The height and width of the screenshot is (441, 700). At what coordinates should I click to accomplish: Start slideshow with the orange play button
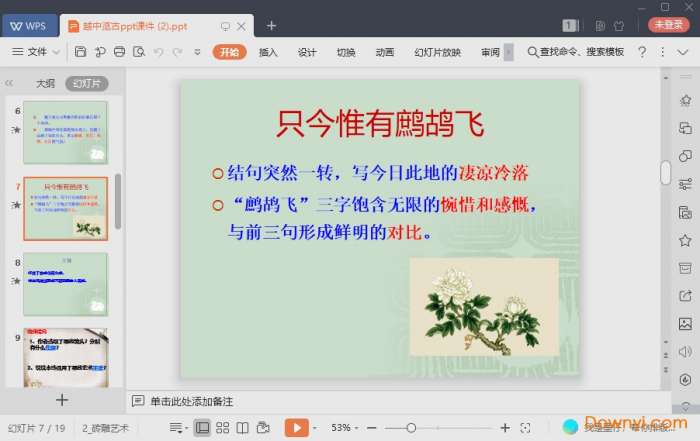click(297, 428)
